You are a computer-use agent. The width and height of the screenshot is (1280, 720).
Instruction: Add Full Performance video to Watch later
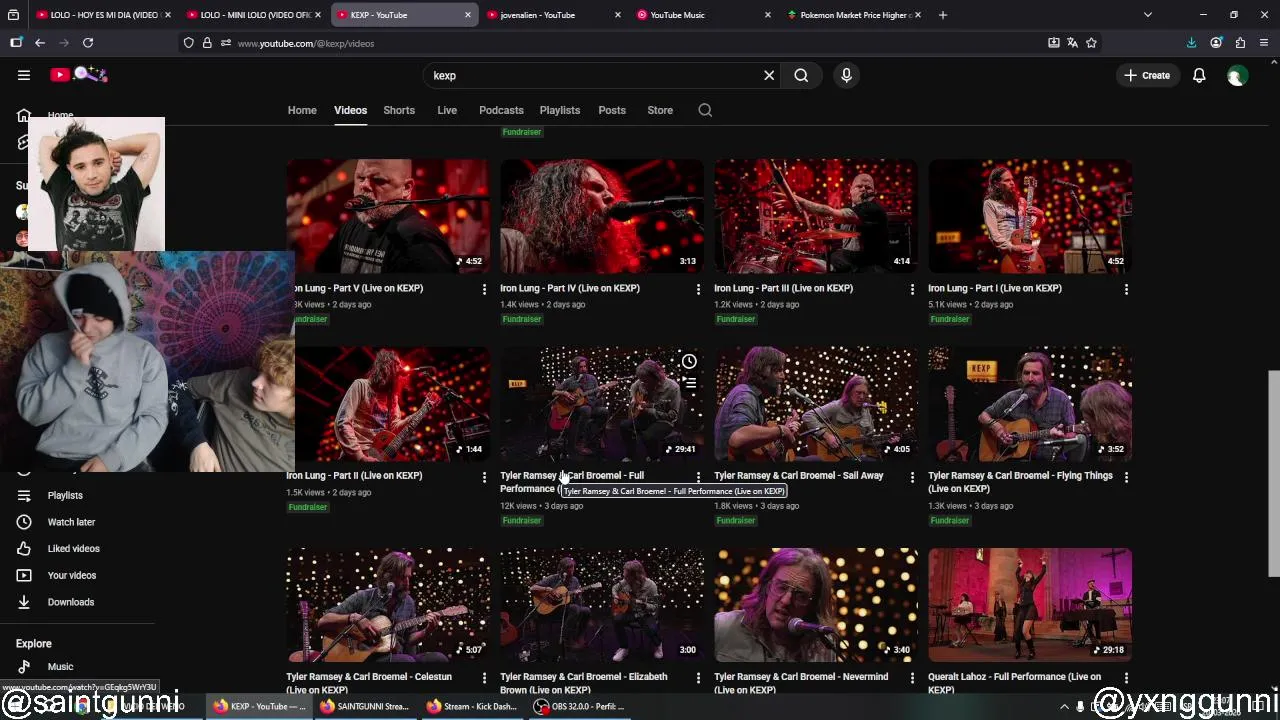[689, 361]
